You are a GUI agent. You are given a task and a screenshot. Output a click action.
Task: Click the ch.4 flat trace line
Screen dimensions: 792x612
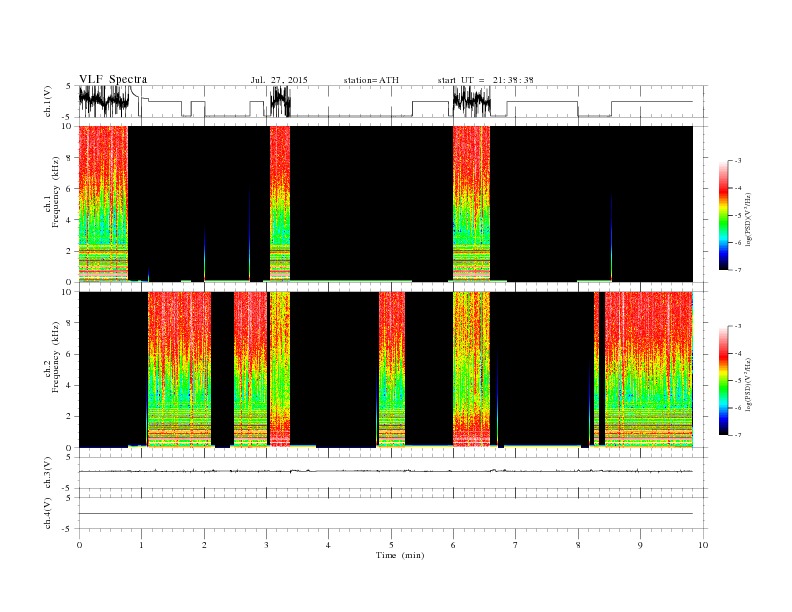pyautogui.click(x=385, y=514)
